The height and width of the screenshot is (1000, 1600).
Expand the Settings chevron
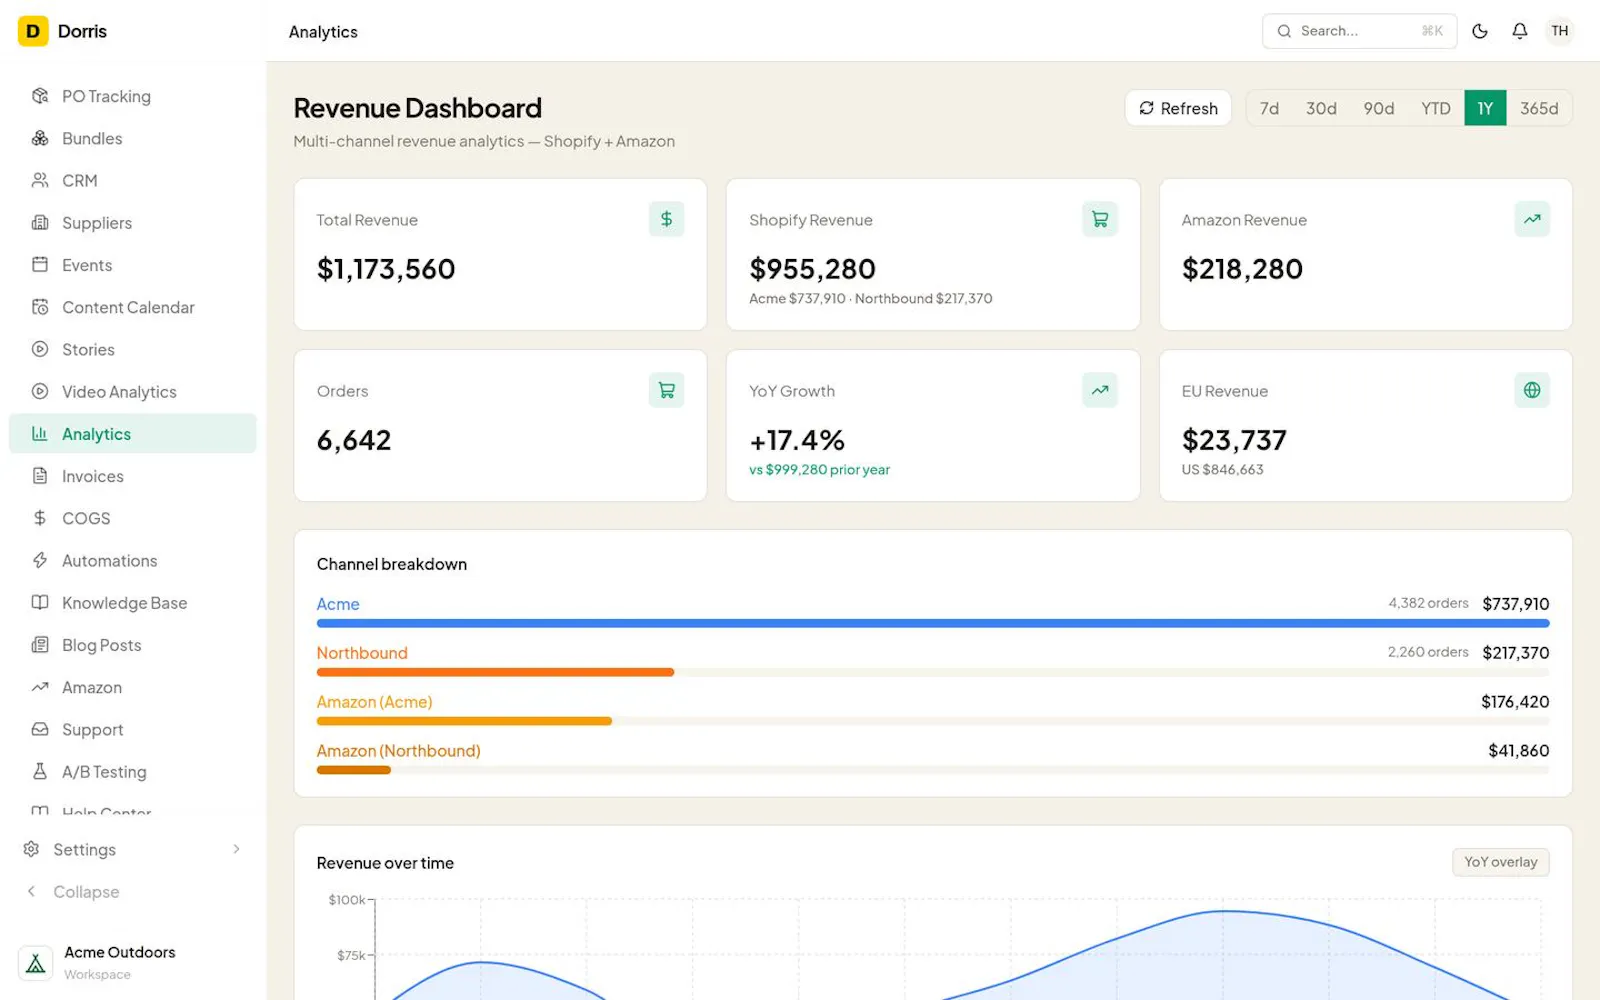coord(236,849)
